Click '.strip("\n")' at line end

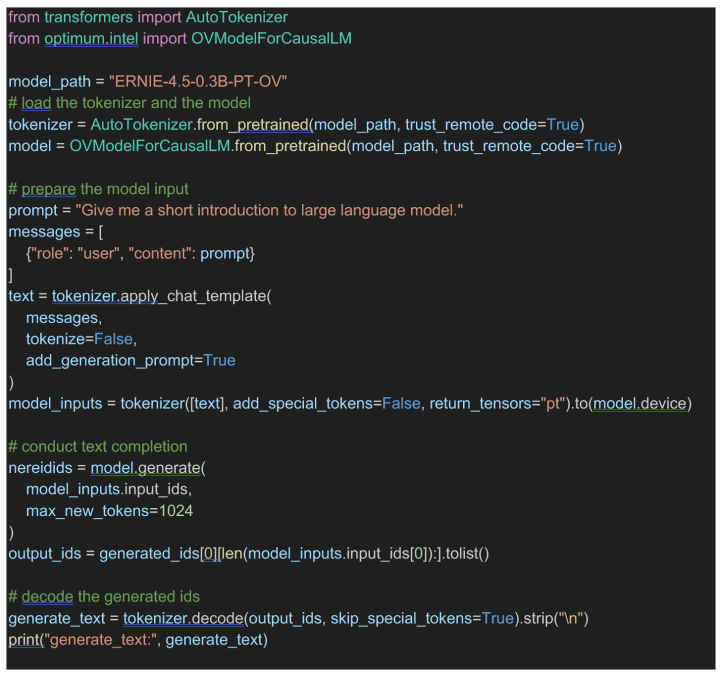coord(554,618)
